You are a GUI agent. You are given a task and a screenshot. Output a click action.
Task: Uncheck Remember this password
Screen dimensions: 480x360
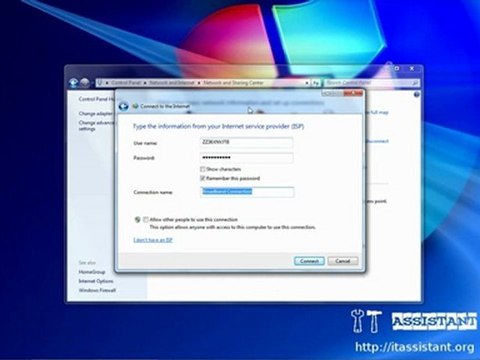[202, 178]
